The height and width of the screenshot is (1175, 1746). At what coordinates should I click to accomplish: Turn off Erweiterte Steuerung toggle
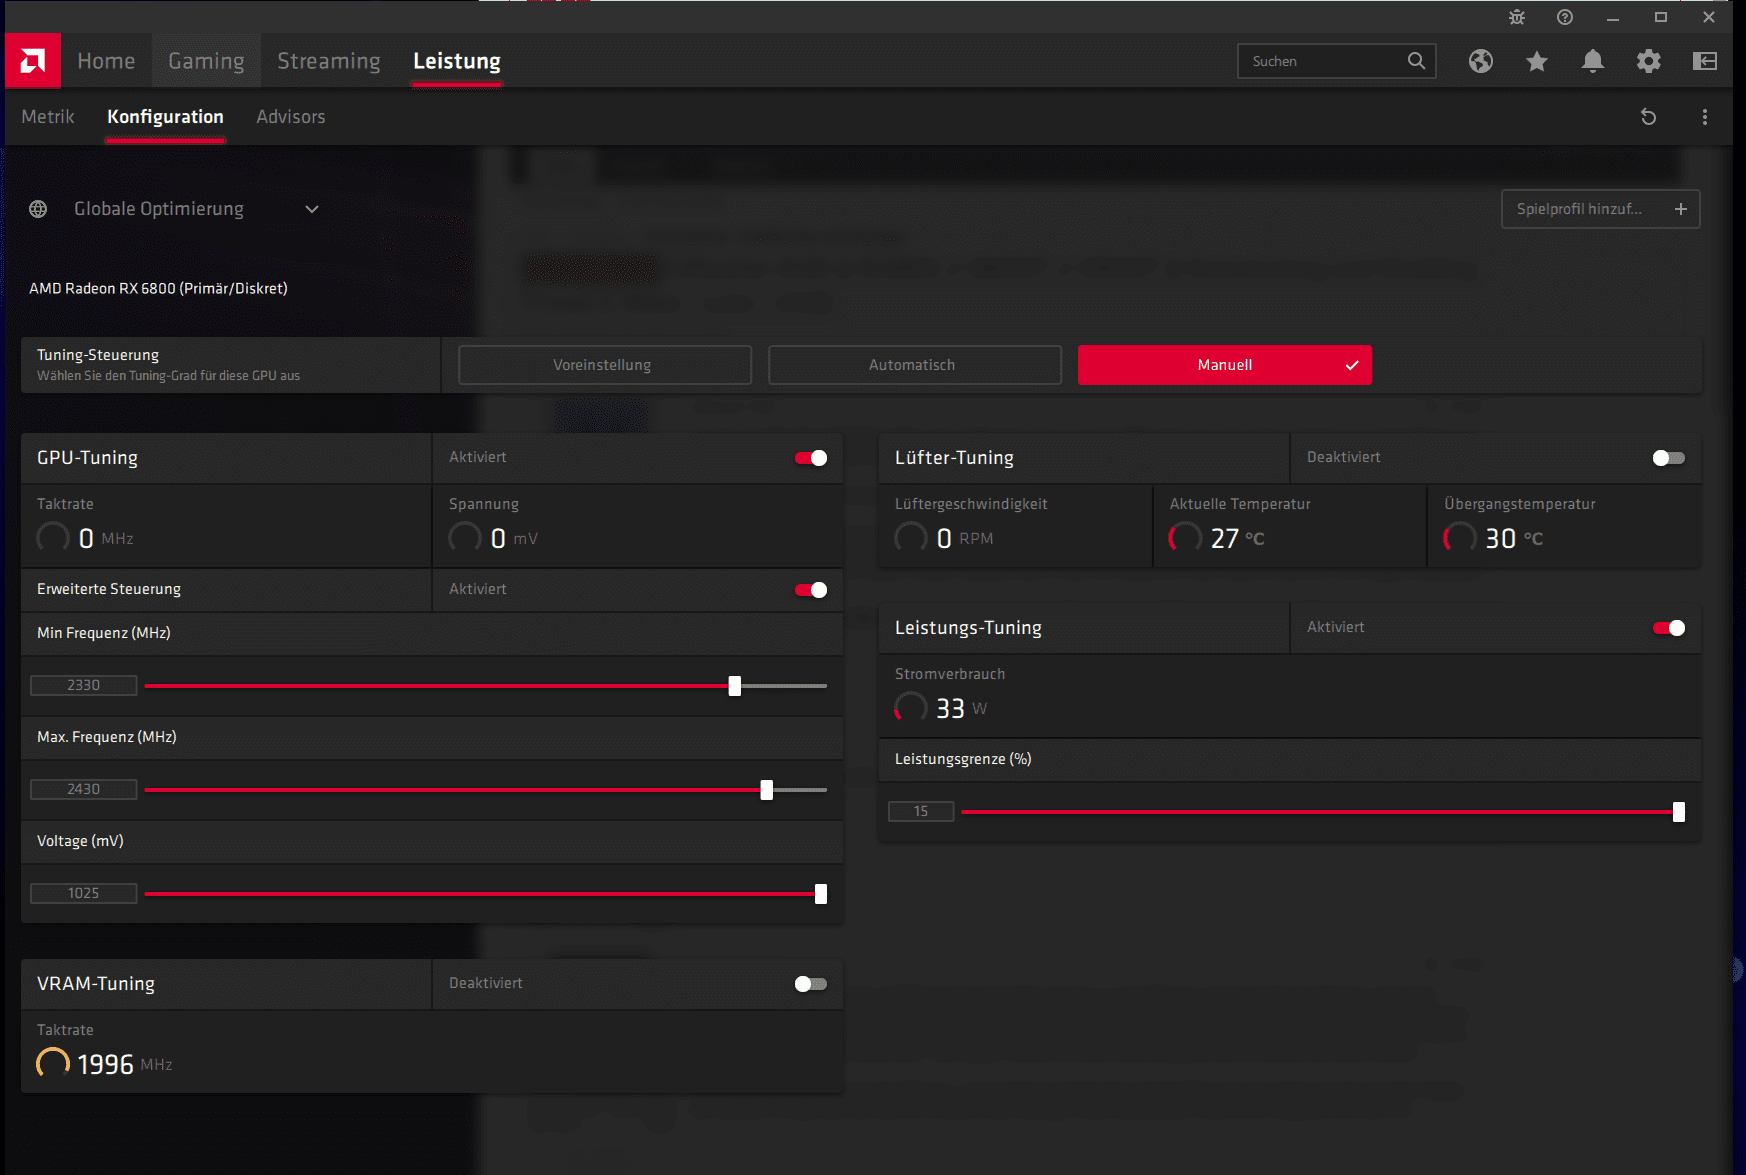[811, 590]
